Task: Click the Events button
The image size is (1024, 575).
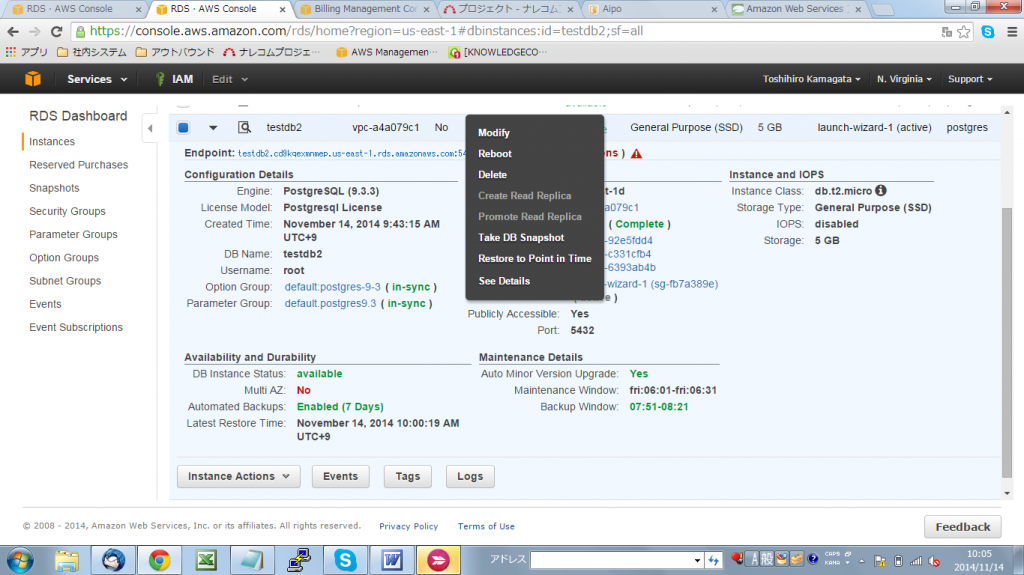Action: click(x=340, y=476)
